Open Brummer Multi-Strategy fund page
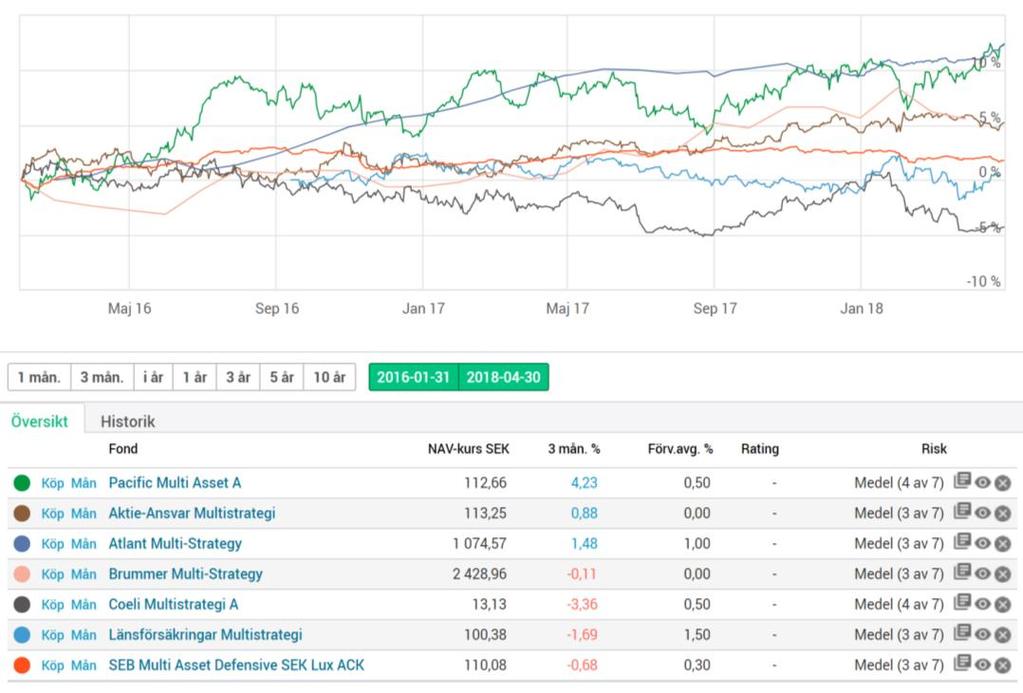This screenshot has width=1023, height=693. [185, 574]
